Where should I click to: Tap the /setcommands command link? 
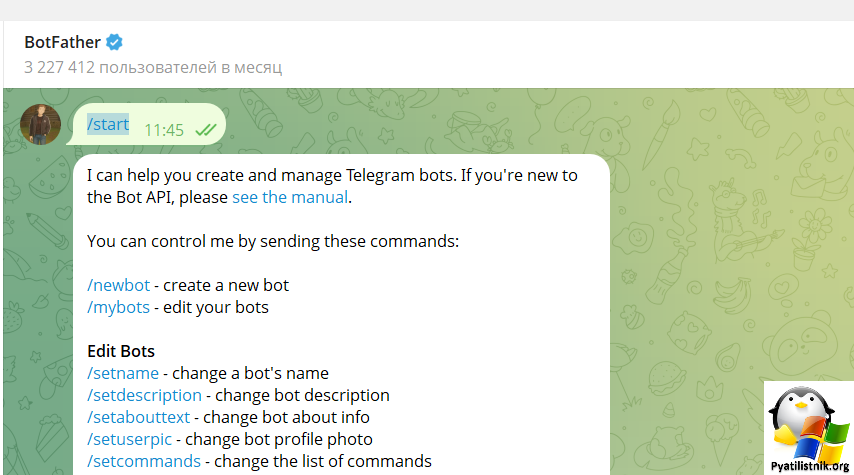[x=144, y=461]
